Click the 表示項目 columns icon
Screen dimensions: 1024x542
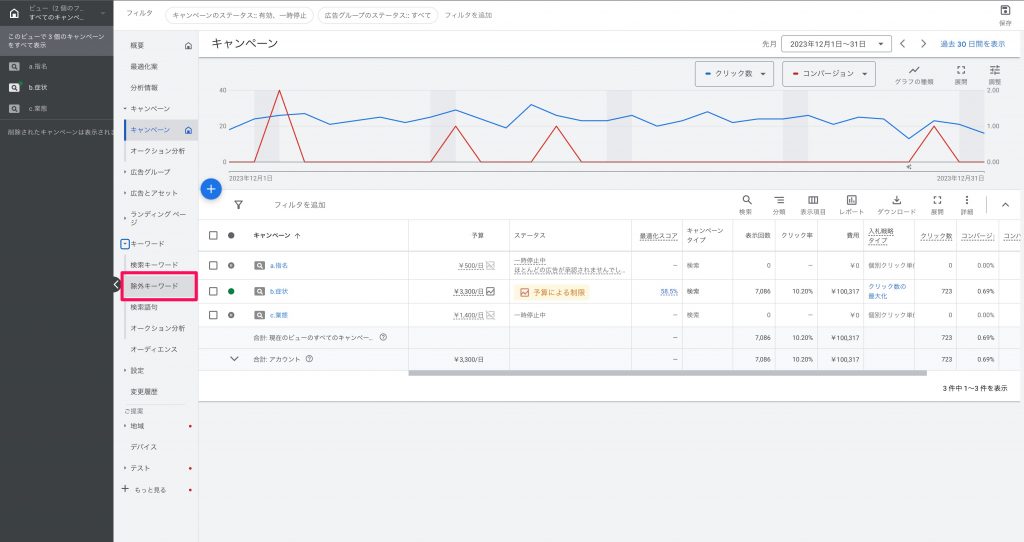click(813, 200)
